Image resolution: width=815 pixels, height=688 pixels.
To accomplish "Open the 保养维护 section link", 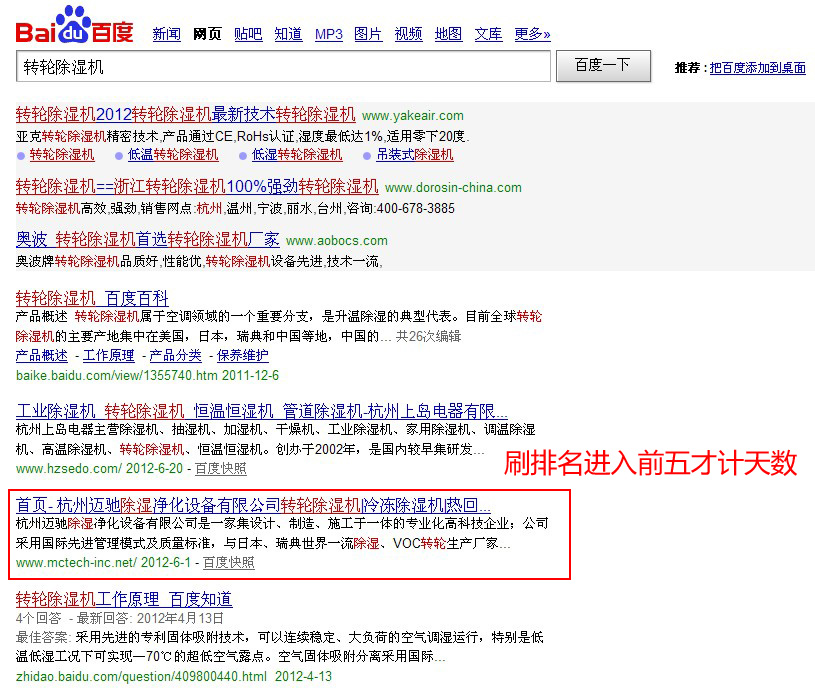I will point(243,355).
